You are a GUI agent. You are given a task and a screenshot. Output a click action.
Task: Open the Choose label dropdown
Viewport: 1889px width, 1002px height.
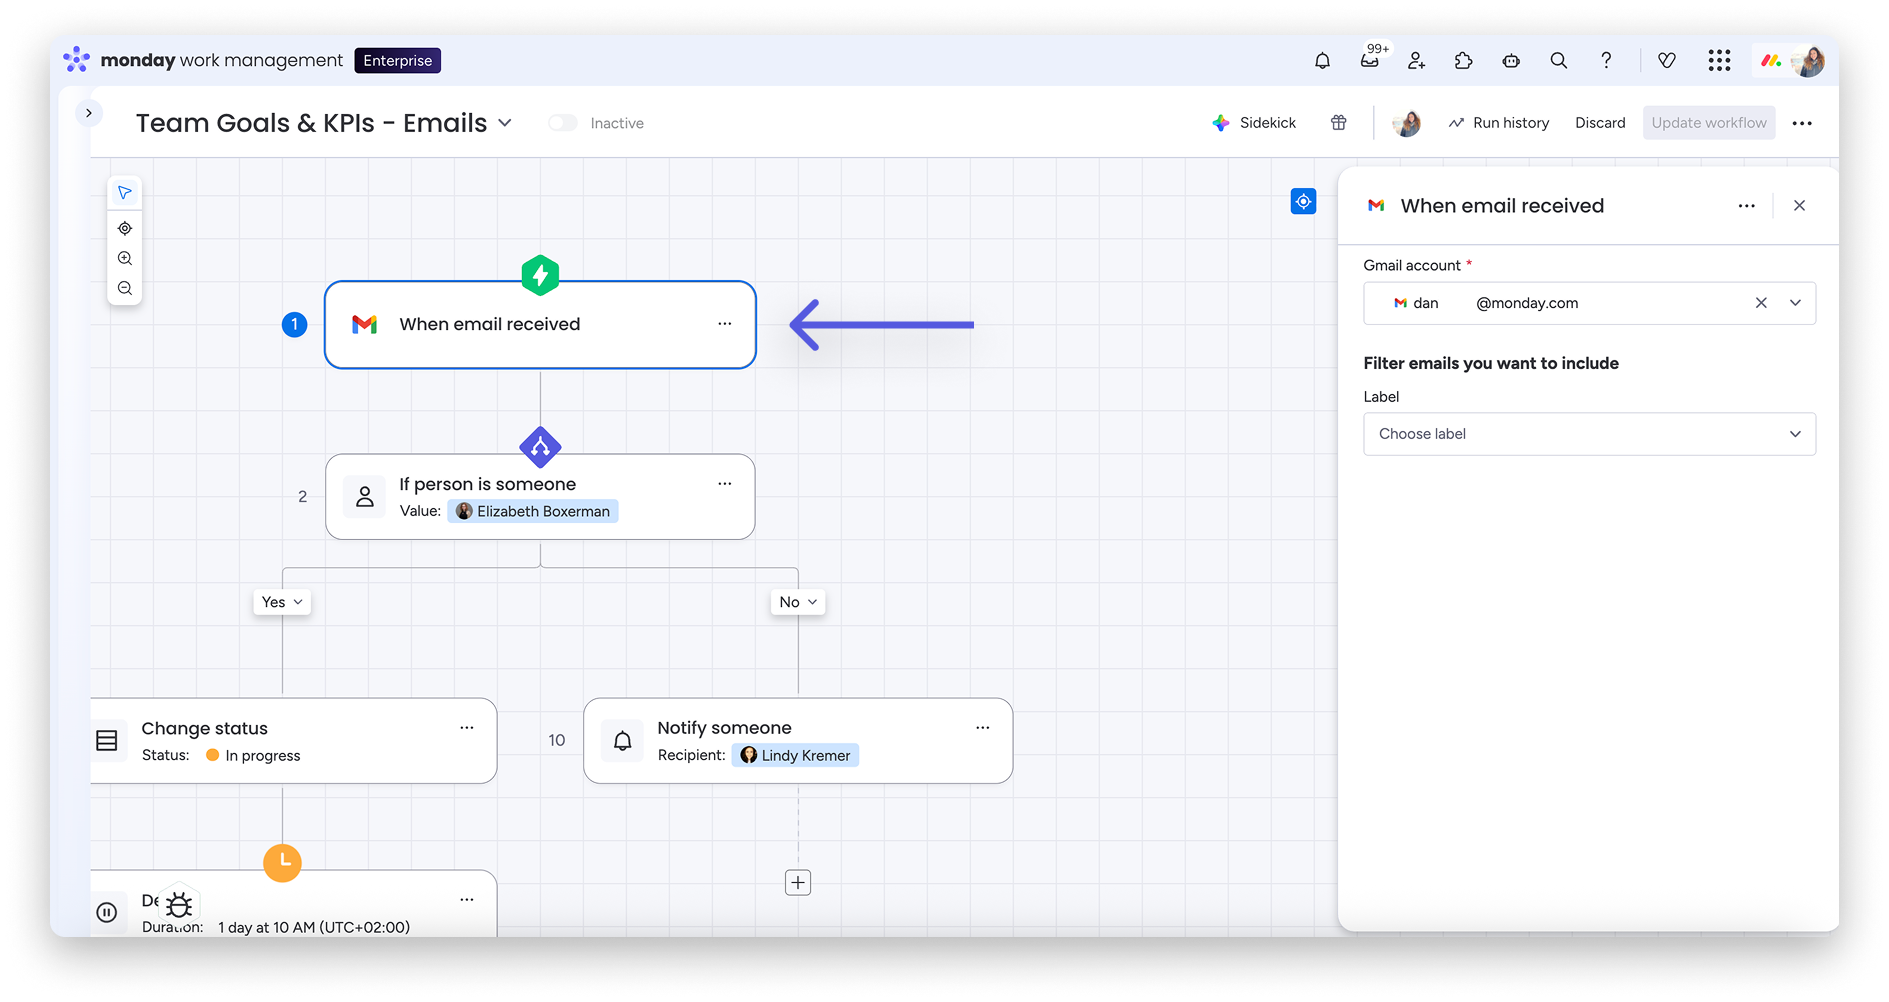click(1589, 434)
